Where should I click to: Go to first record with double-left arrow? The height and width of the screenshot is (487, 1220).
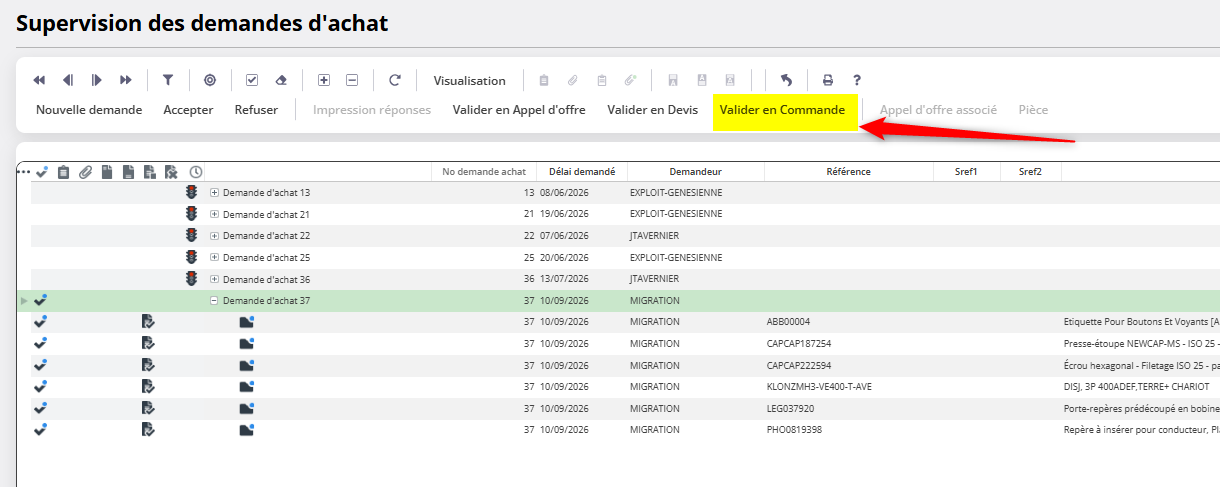(39, 80)
